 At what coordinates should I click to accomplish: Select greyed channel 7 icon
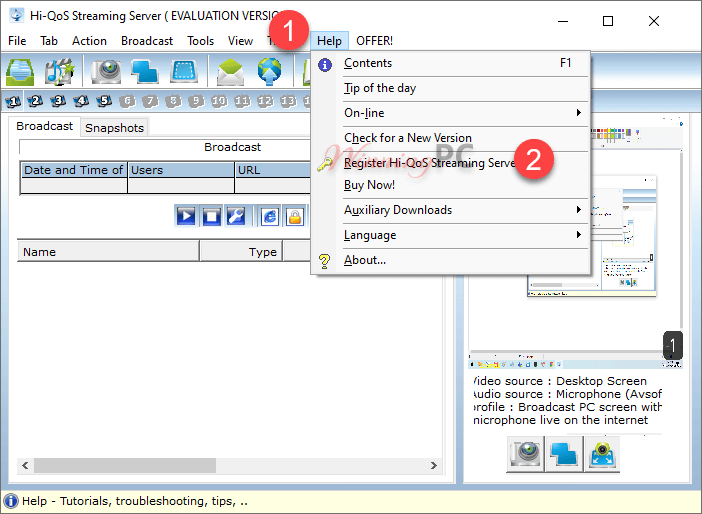tap(150, 101)
